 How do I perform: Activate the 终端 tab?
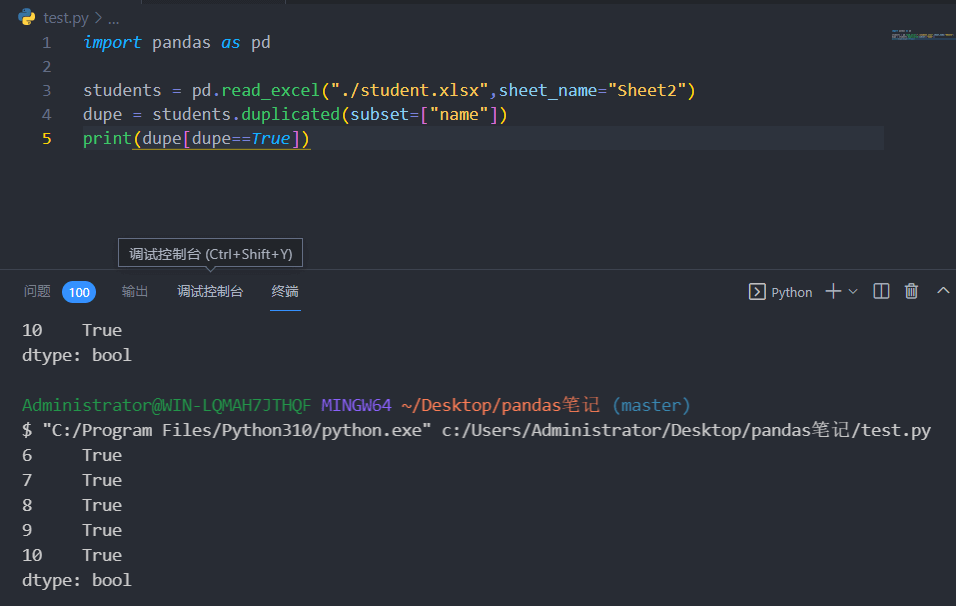click(285, 292)
